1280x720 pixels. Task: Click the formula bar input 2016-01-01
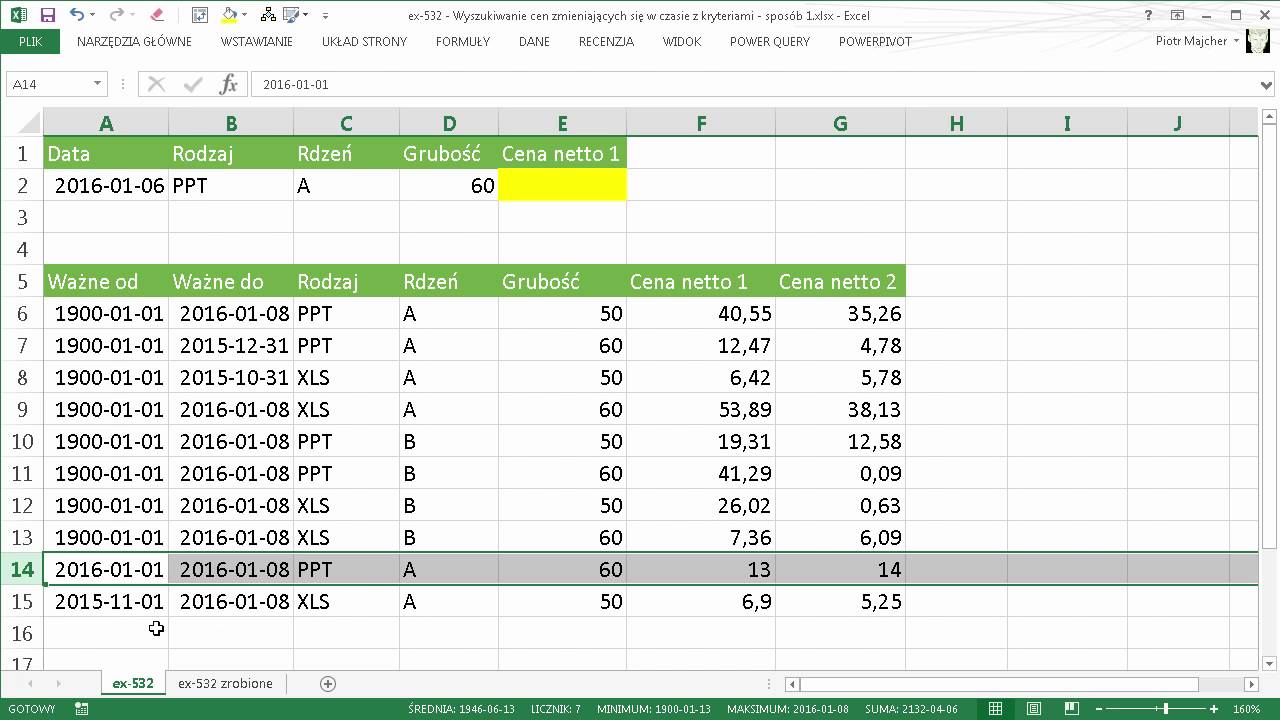coord(754,85)
